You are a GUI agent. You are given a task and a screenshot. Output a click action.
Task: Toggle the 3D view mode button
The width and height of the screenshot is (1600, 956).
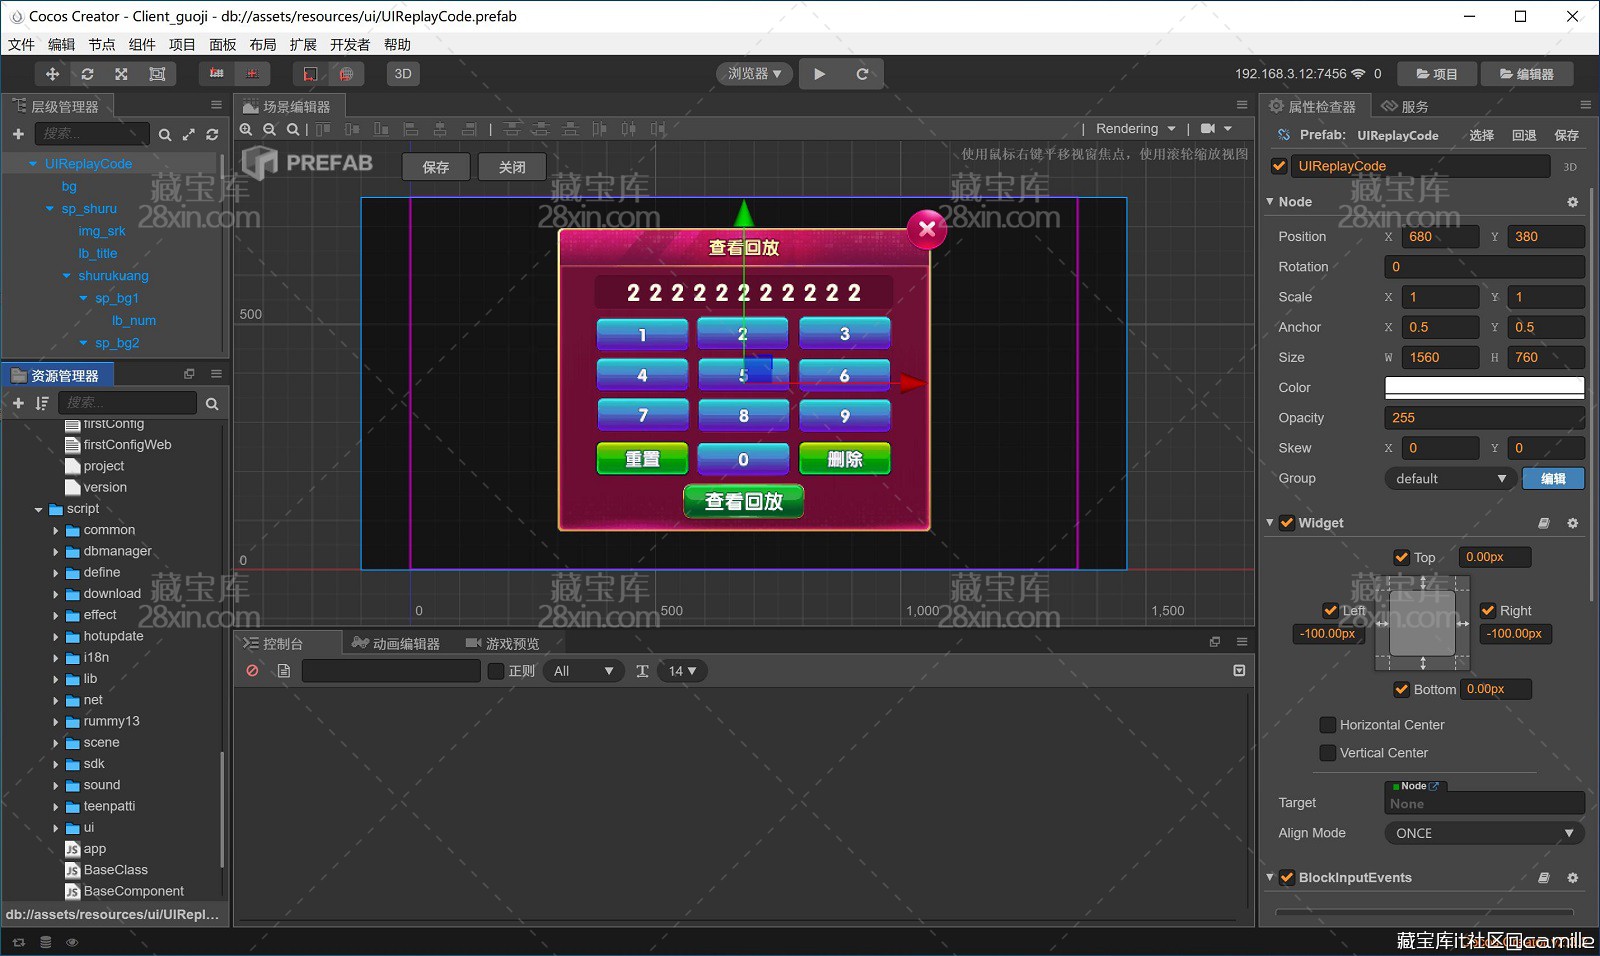pyautogui.click(x=403, y=74)
